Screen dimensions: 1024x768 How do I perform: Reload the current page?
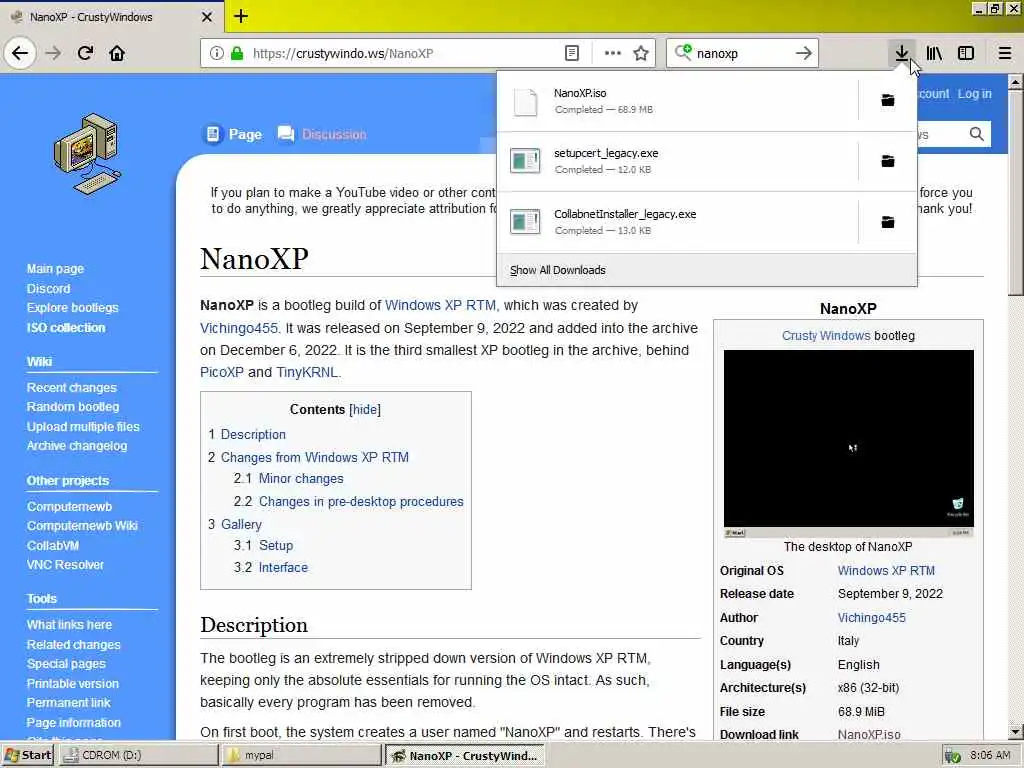[85, 53]
